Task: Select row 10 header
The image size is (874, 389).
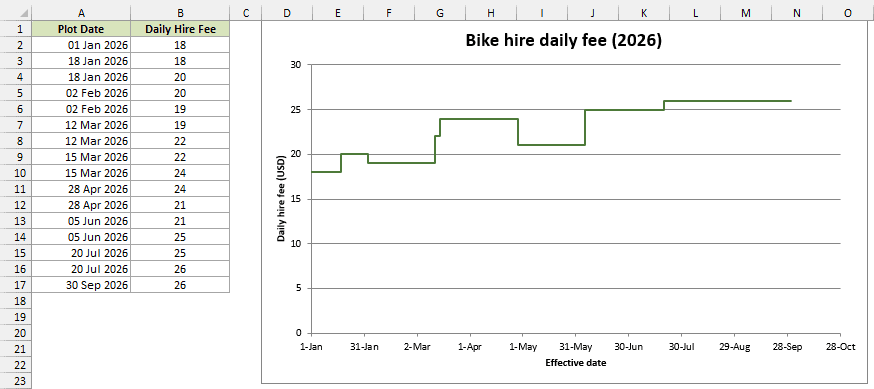Action: [x=16, y=173]
